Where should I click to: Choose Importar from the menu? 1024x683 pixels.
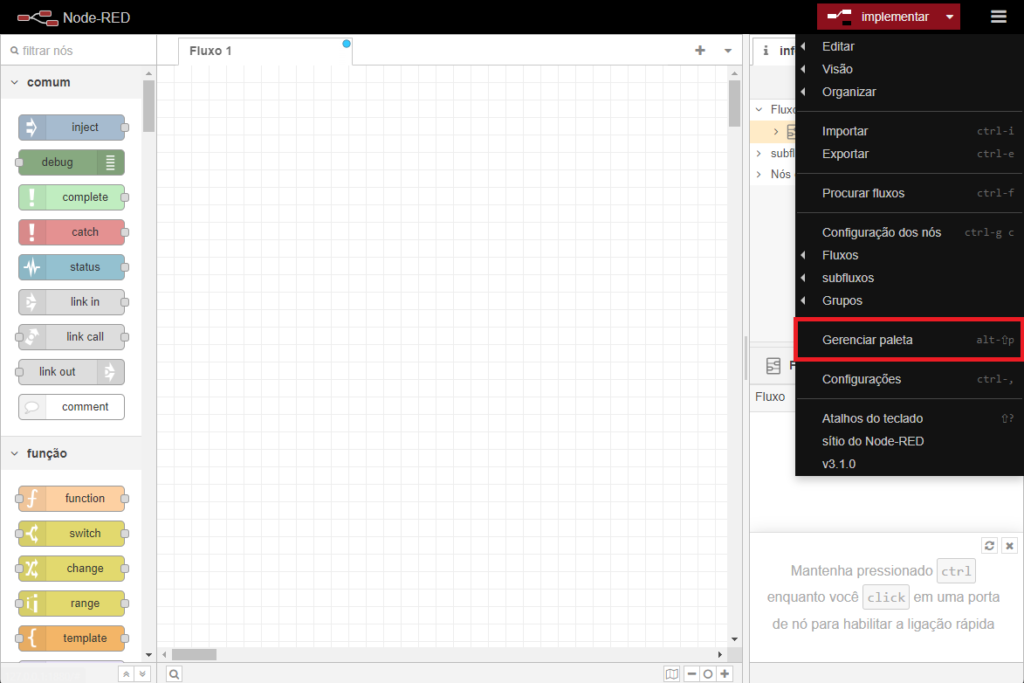coord(845,131)
